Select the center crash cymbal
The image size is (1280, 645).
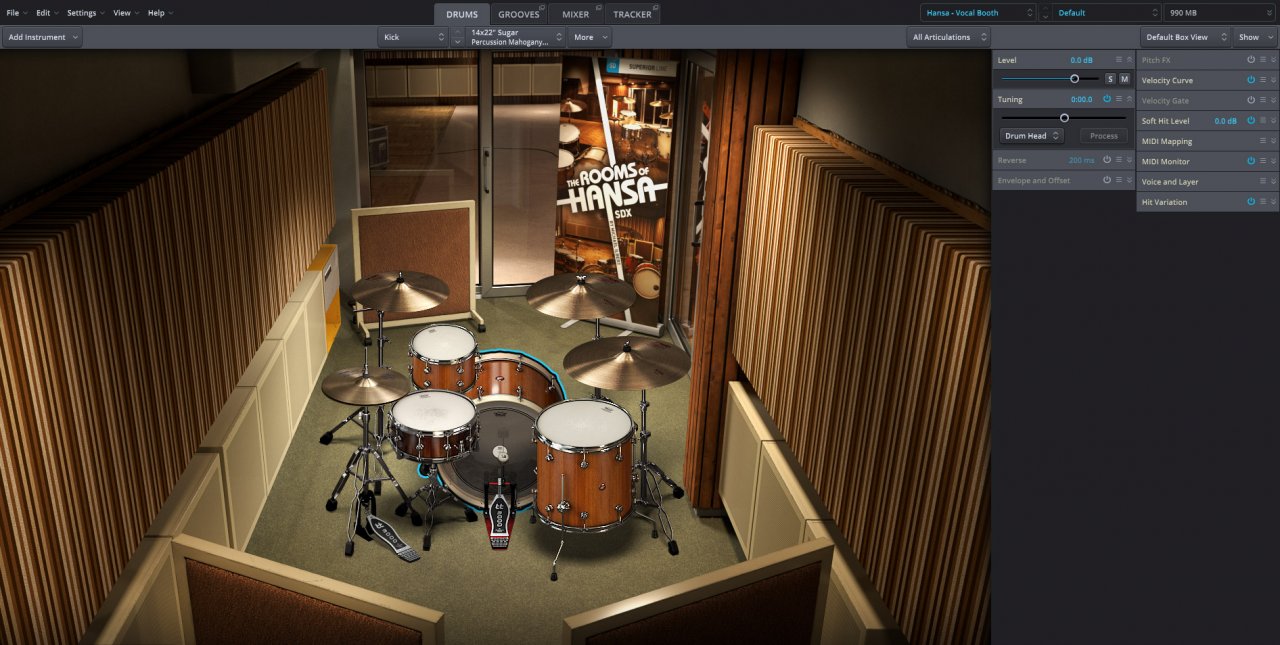click(x=580, y=295)
